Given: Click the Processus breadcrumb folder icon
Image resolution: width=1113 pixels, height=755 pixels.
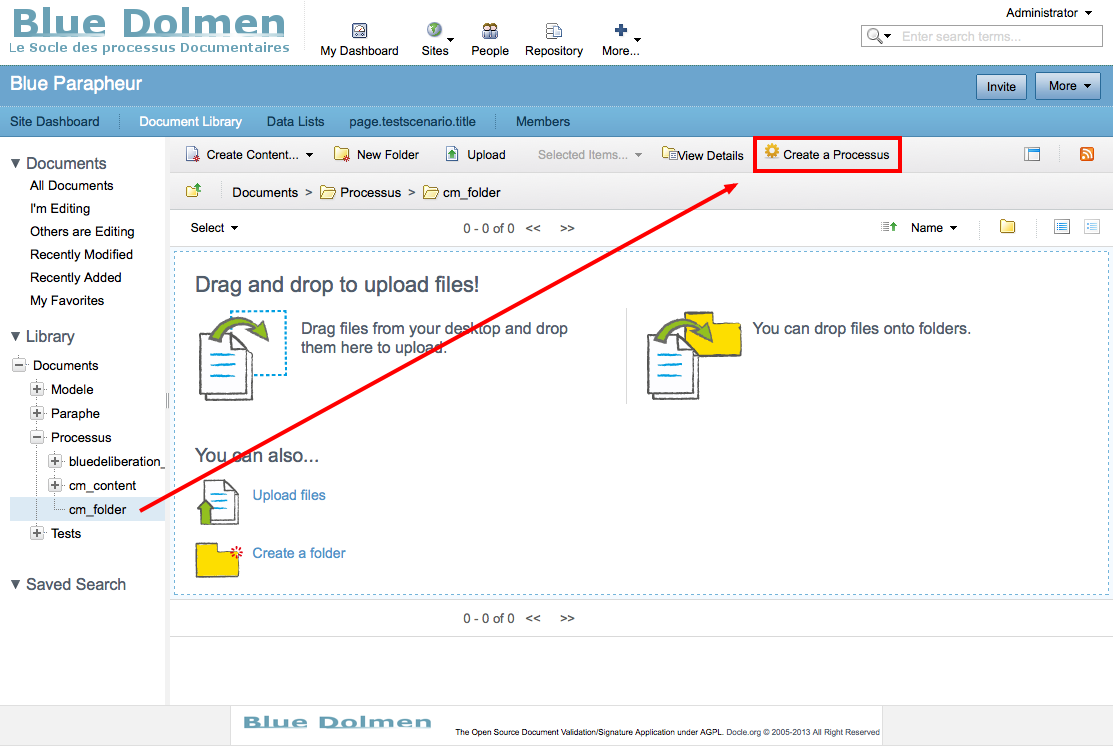Looking at the screenshot, I should 327,192.
